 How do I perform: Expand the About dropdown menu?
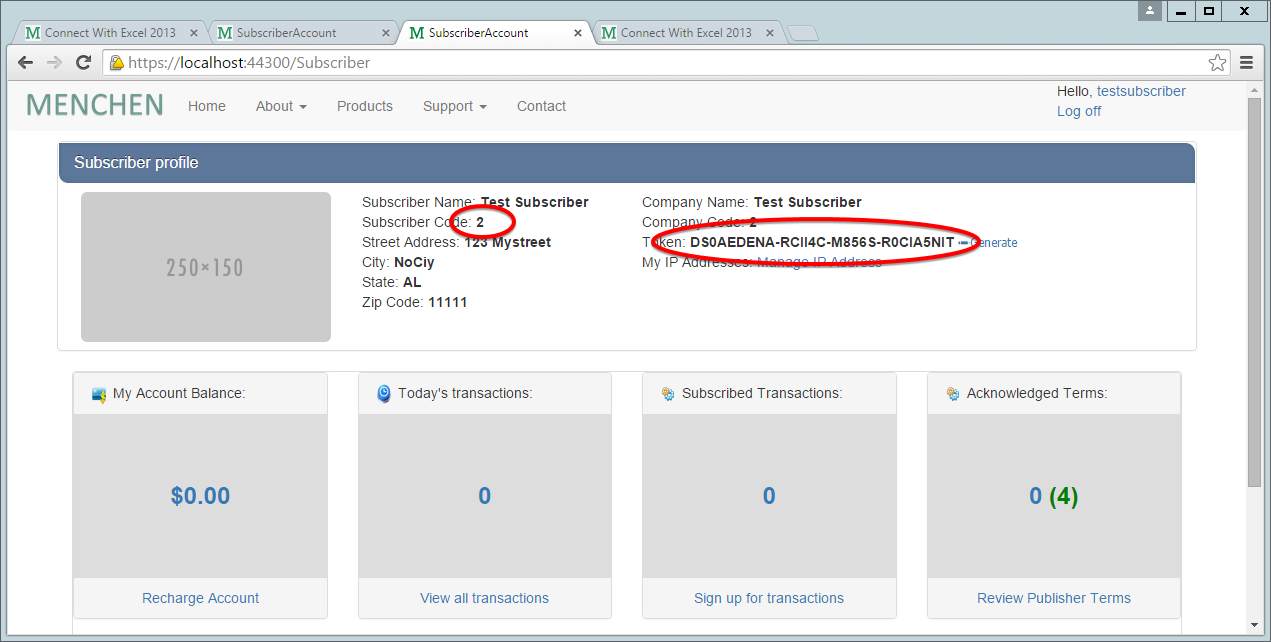281,106
